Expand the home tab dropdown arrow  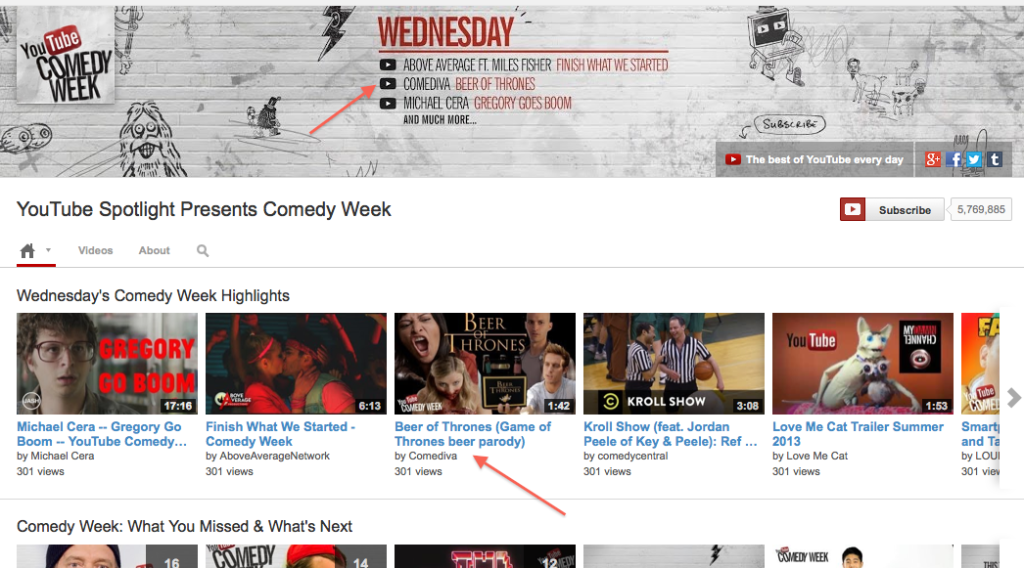point(48,250)
